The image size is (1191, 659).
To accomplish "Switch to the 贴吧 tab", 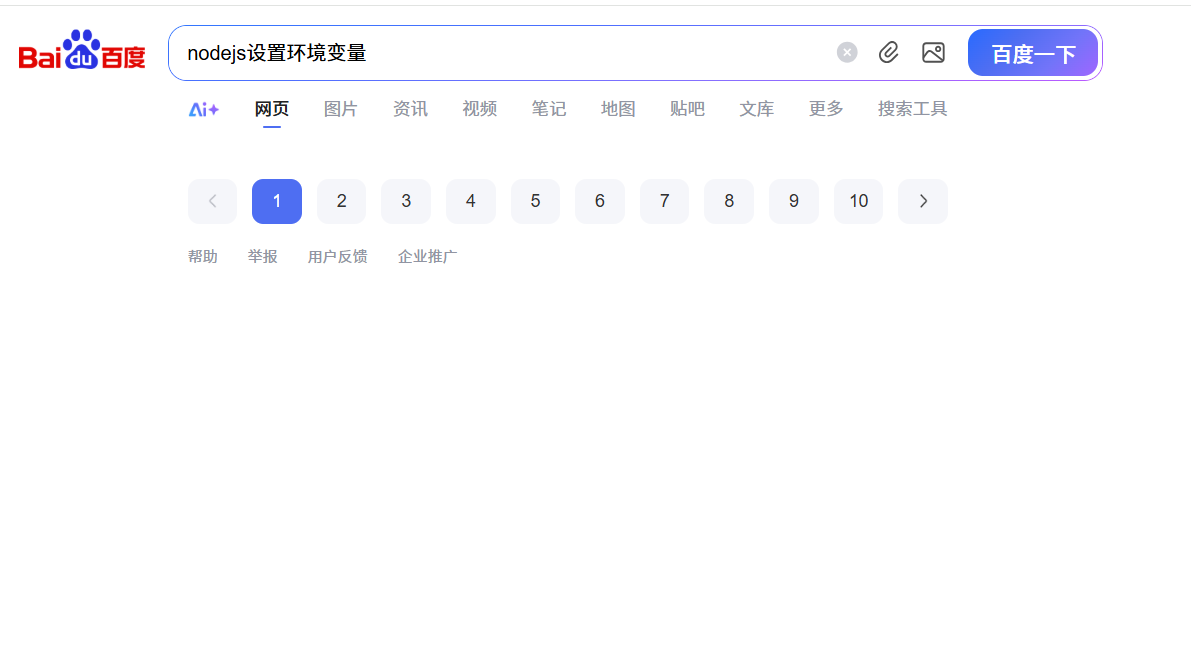I will pyautogui.click(x=687, y=109).
